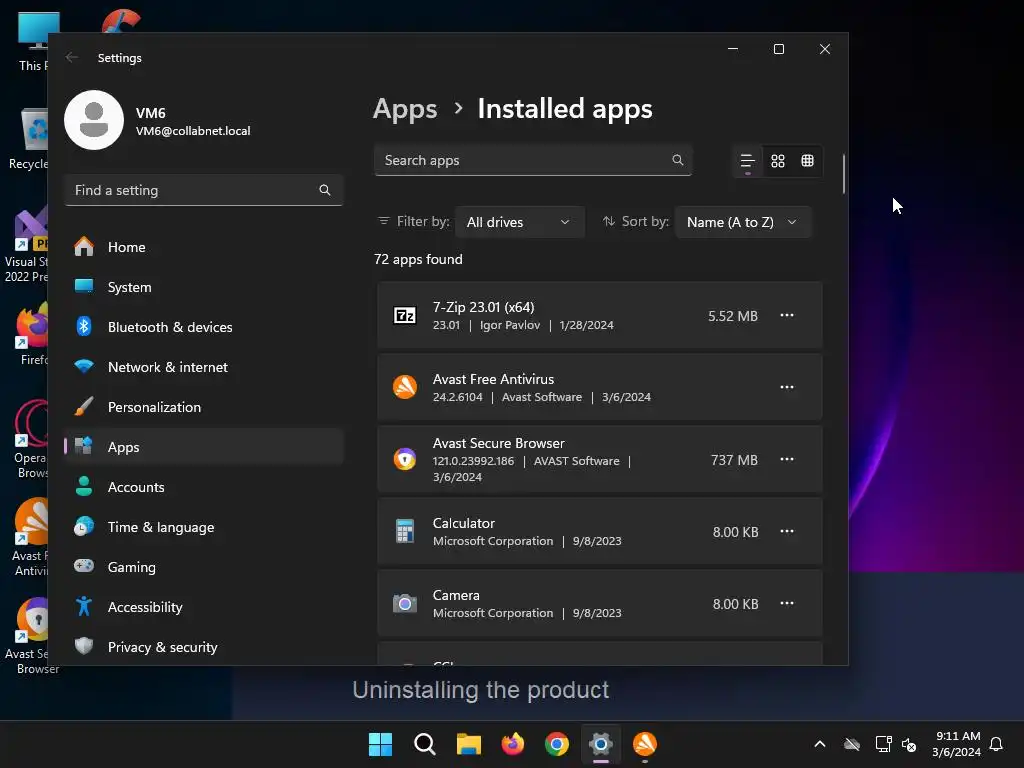Screen dimensions: 1024x768
Task: Click the network tray icon
Action: tap(884, 744)
